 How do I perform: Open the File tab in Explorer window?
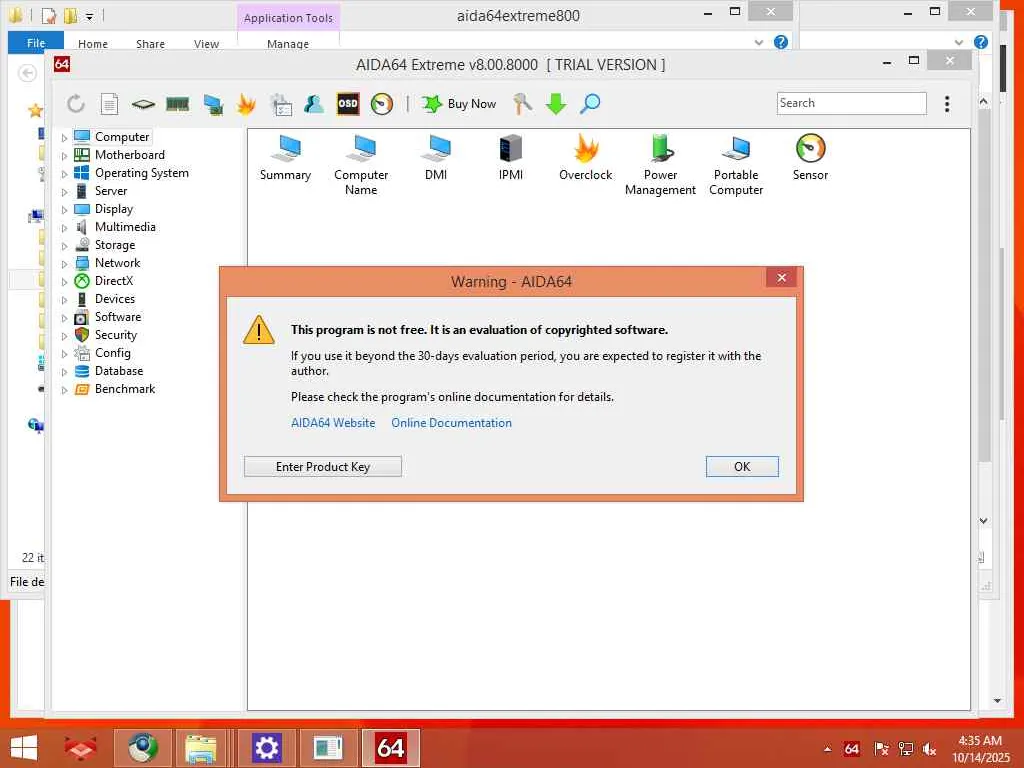coord(36,42)
